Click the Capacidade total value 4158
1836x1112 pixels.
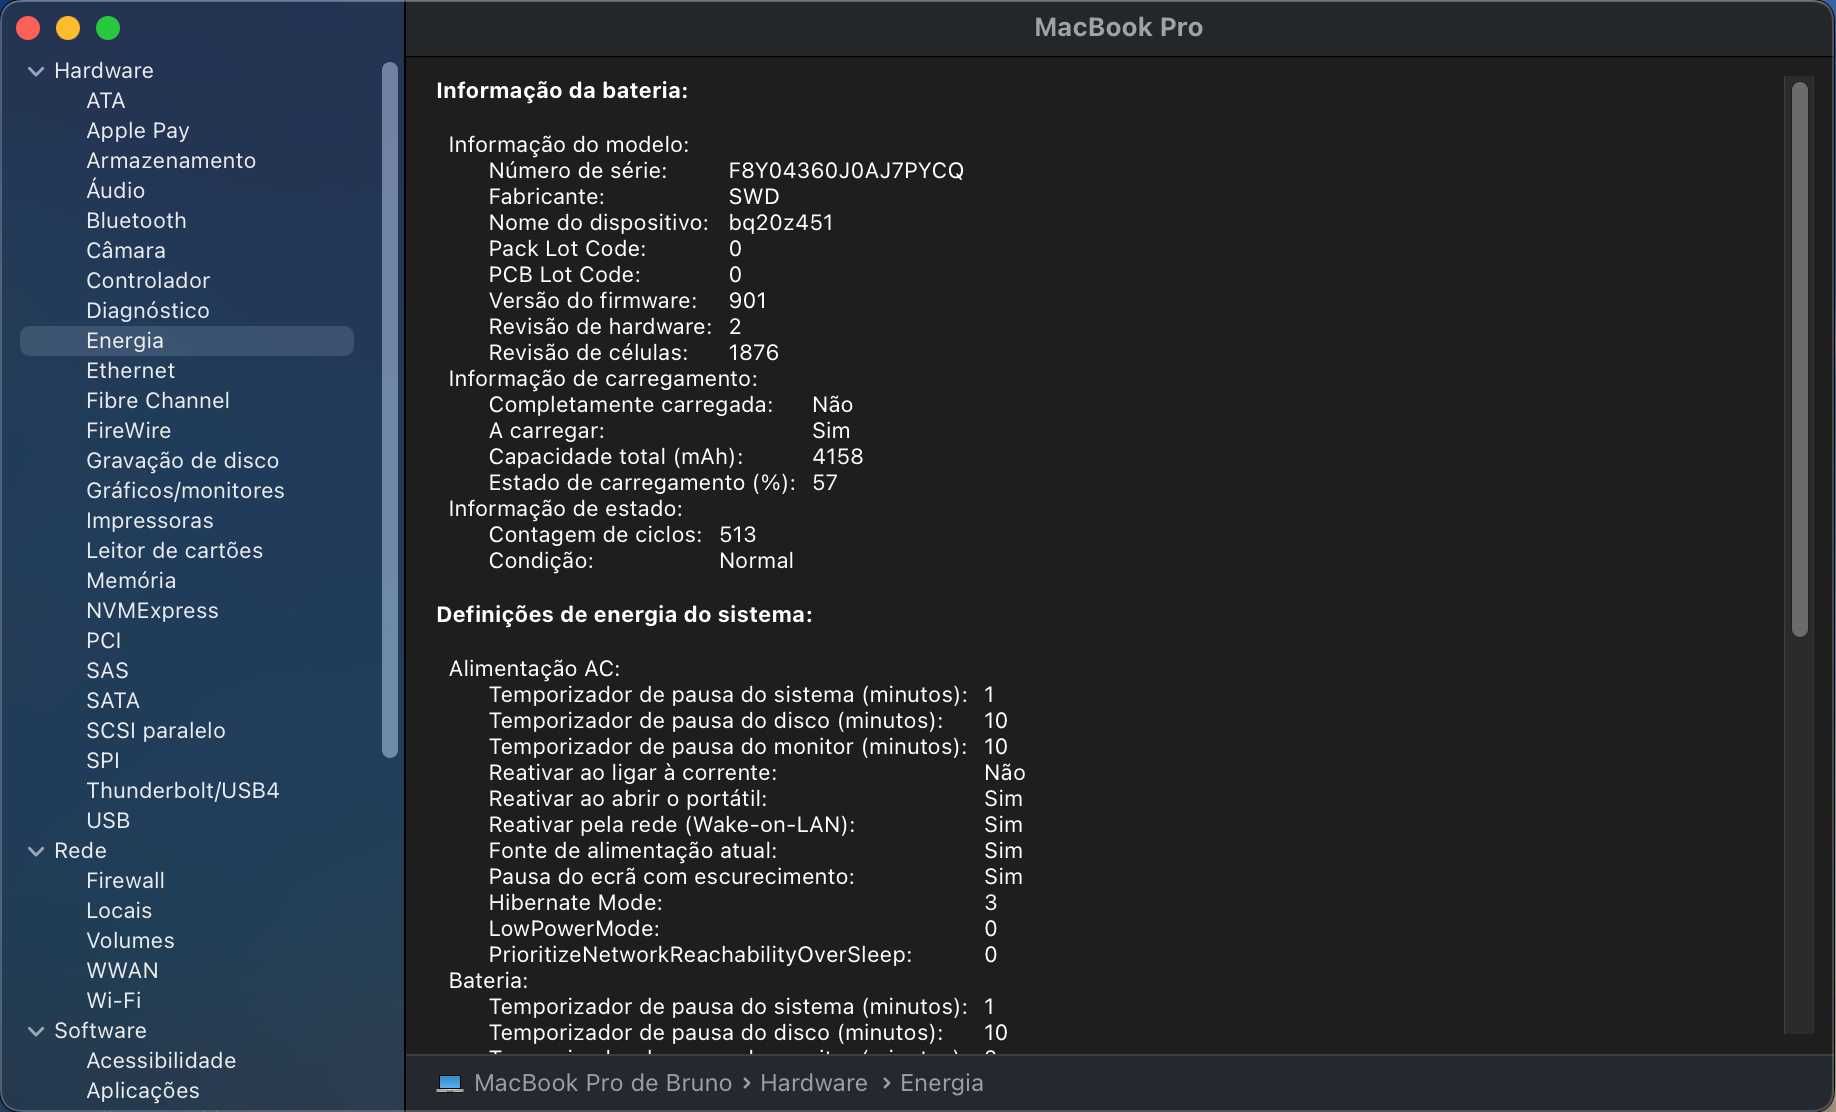(838, 457)
